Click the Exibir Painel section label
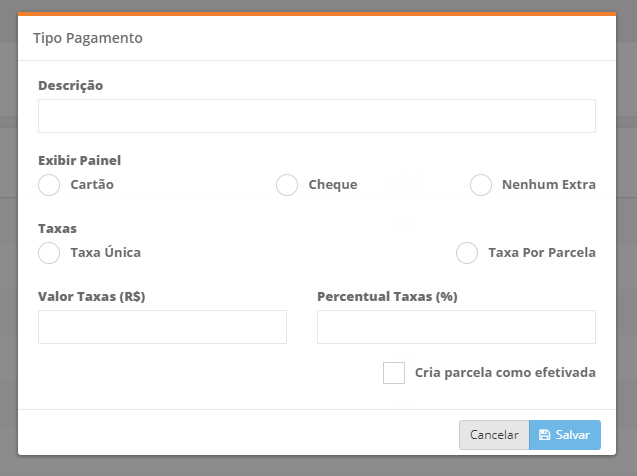The image size is (637, 476). click(80, 160)
